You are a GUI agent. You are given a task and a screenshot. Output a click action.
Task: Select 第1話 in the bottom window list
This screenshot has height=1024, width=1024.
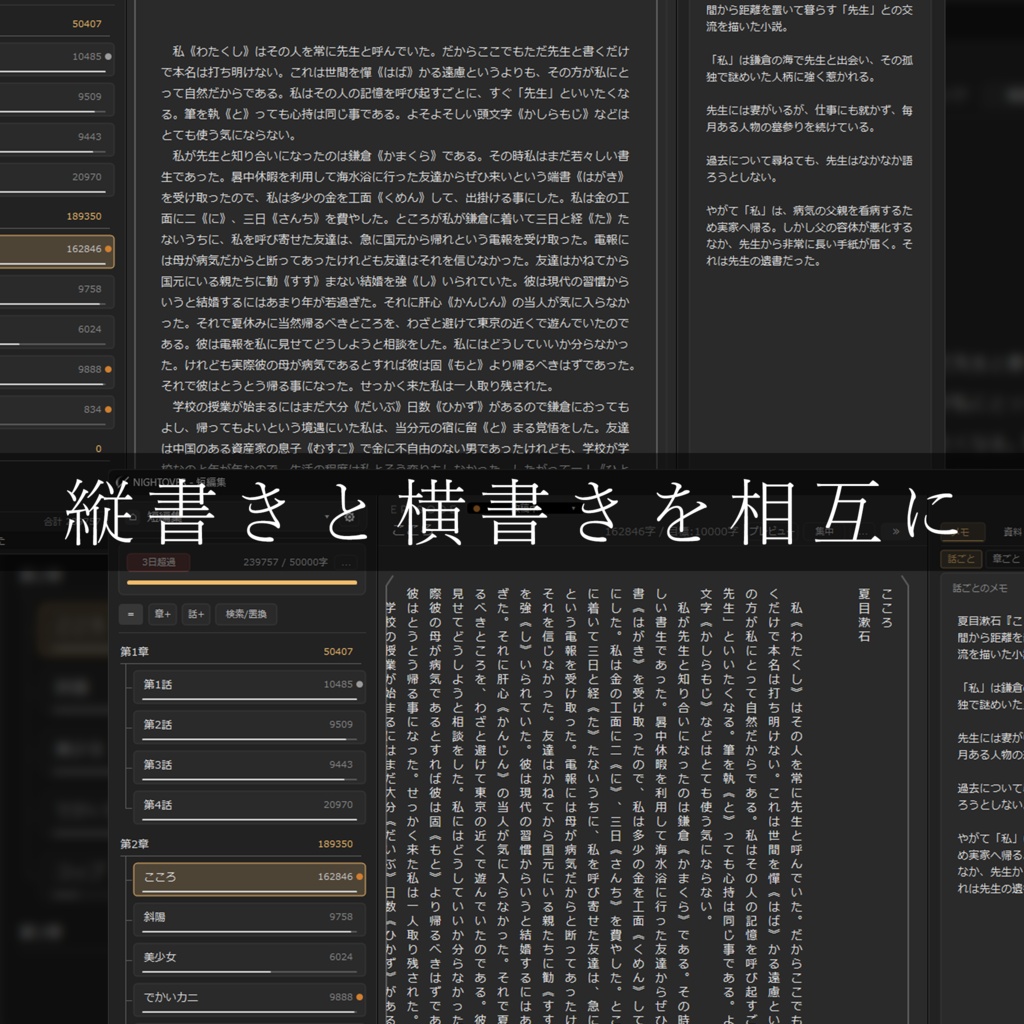(249, 686)
